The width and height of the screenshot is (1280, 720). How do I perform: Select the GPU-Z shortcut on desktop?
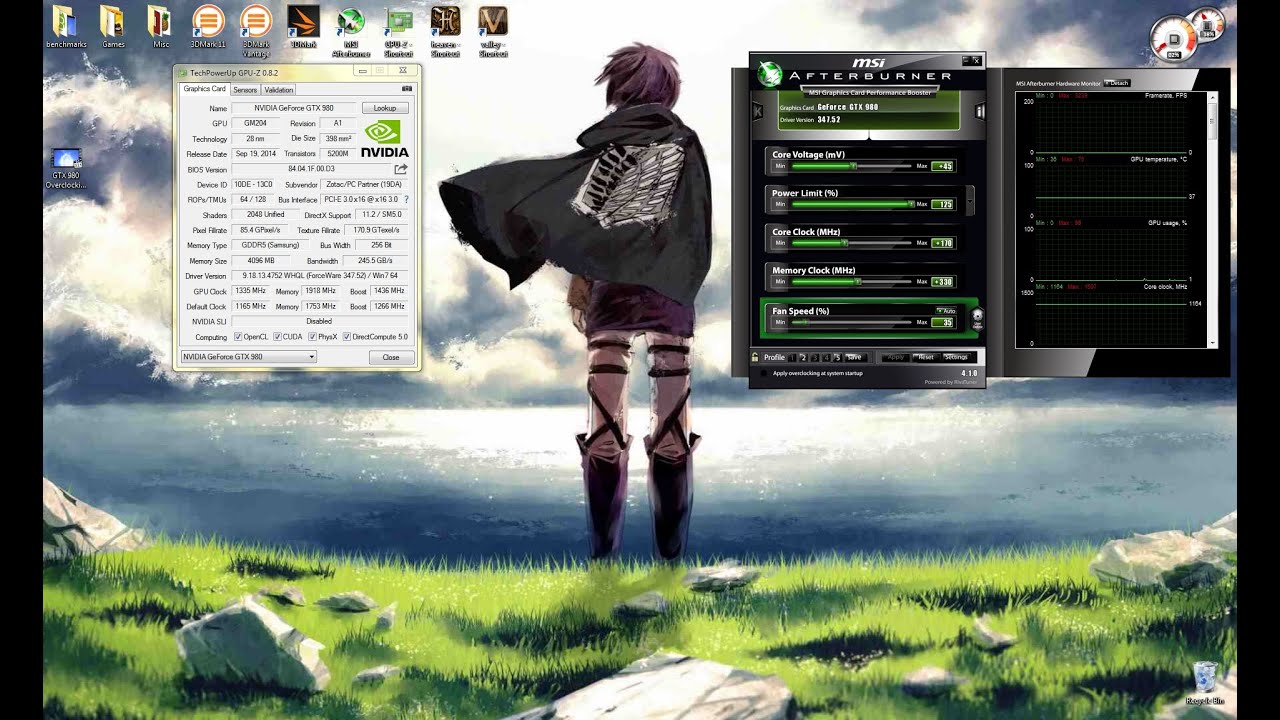398,30
